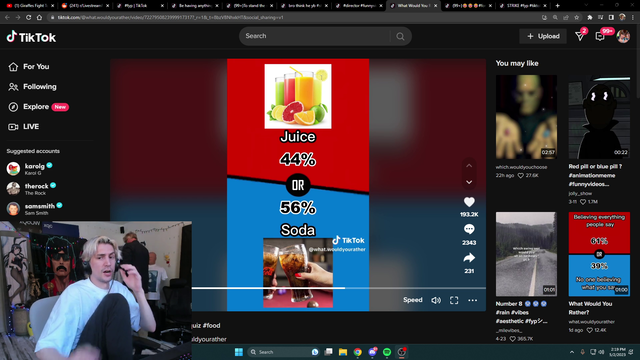Viewport: 640px width, 360px height.
Task: Open comments on the video
Action: click(469, 229)
